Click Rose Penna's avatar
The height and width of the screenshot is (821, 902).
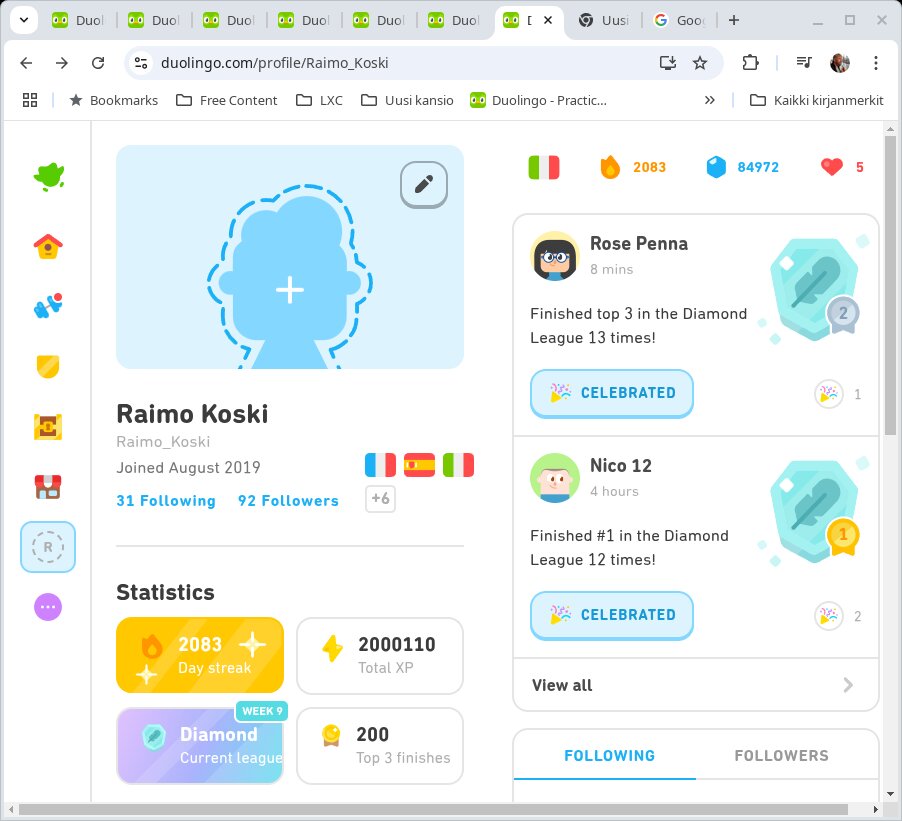tap(555, 256)
